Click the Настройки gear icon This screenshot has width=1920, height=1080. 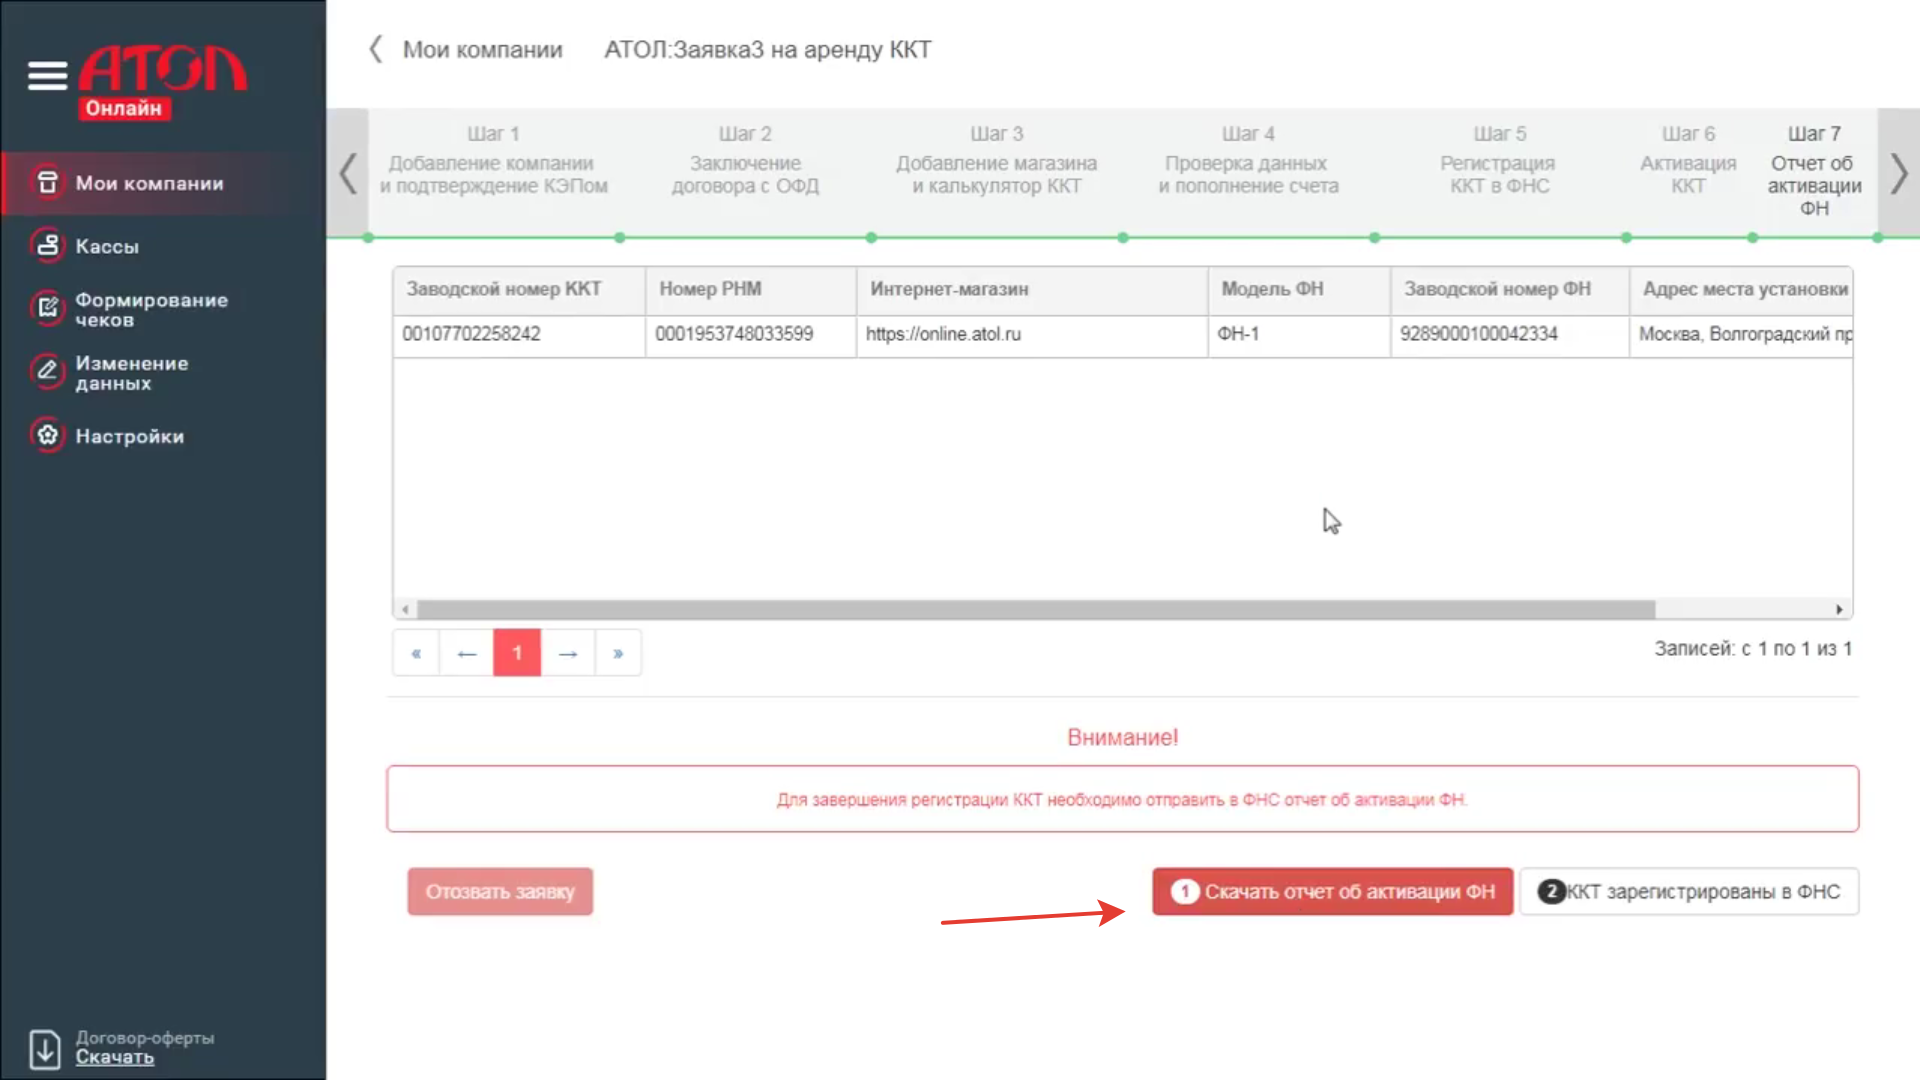point(47,436)
